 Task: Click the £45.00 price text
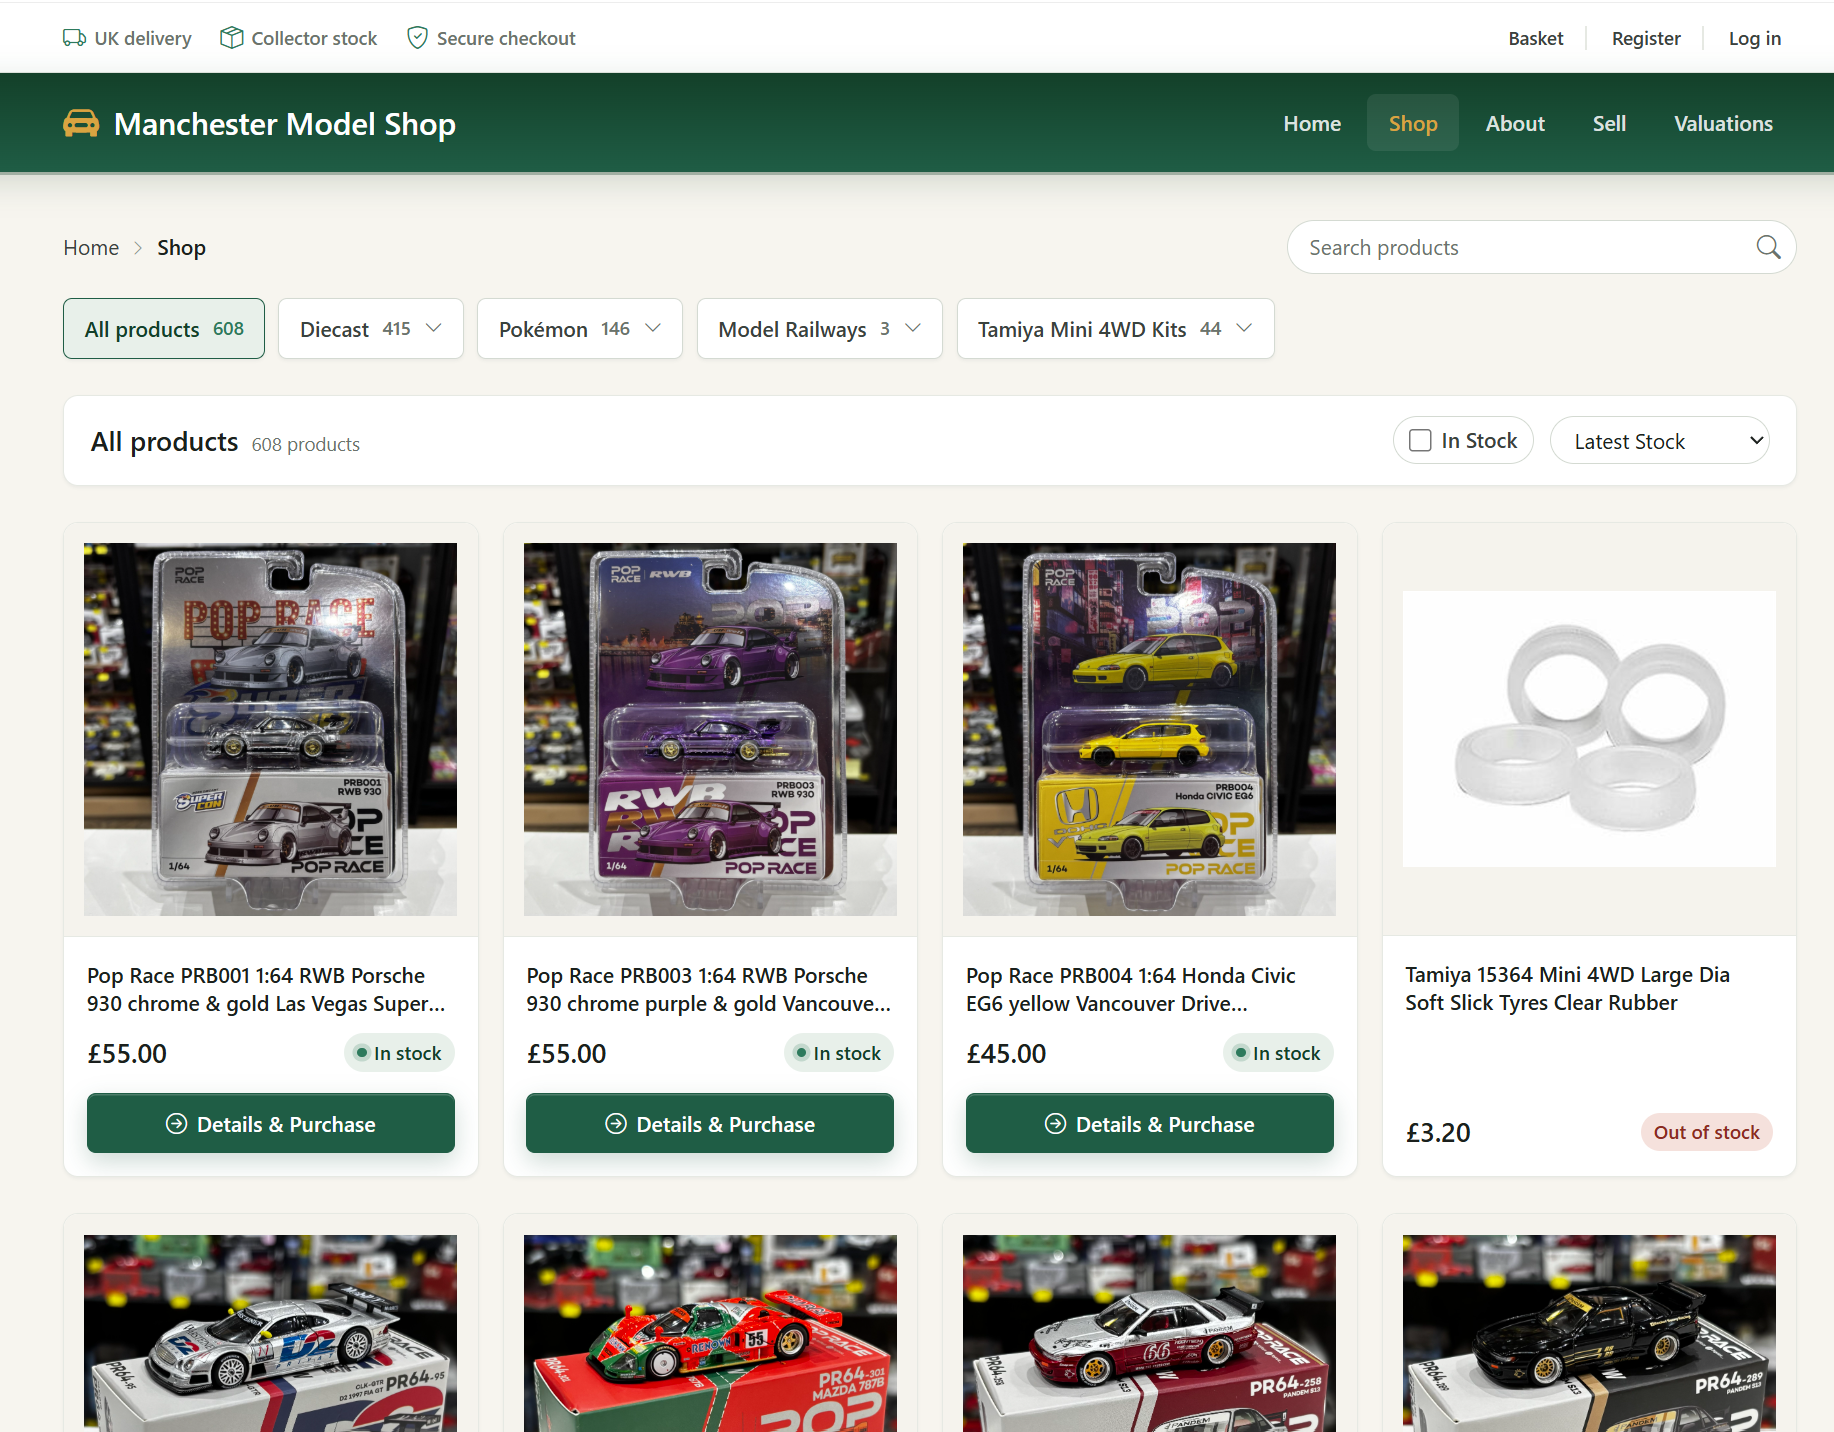point(1006,1054)
